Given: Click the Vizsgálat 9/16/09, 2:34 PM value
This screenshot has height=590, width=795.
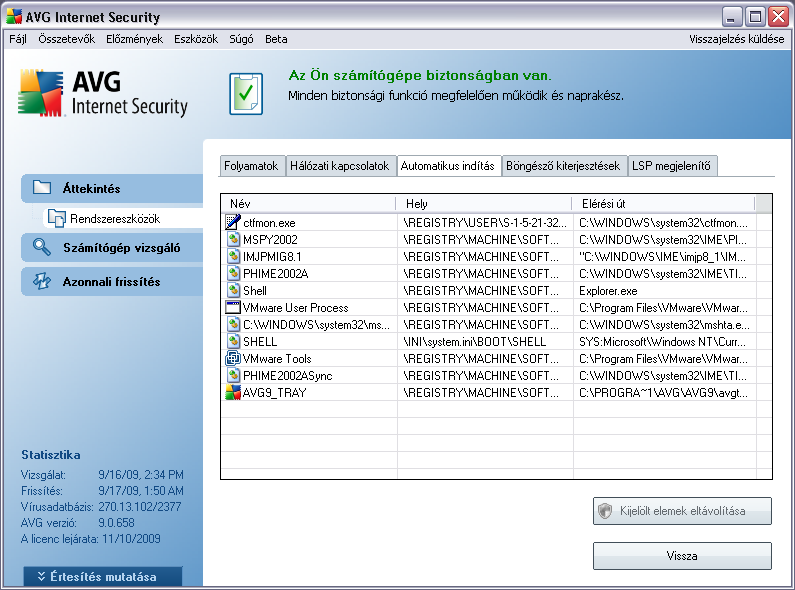Looking at the screenshot, I should point(140,474).
